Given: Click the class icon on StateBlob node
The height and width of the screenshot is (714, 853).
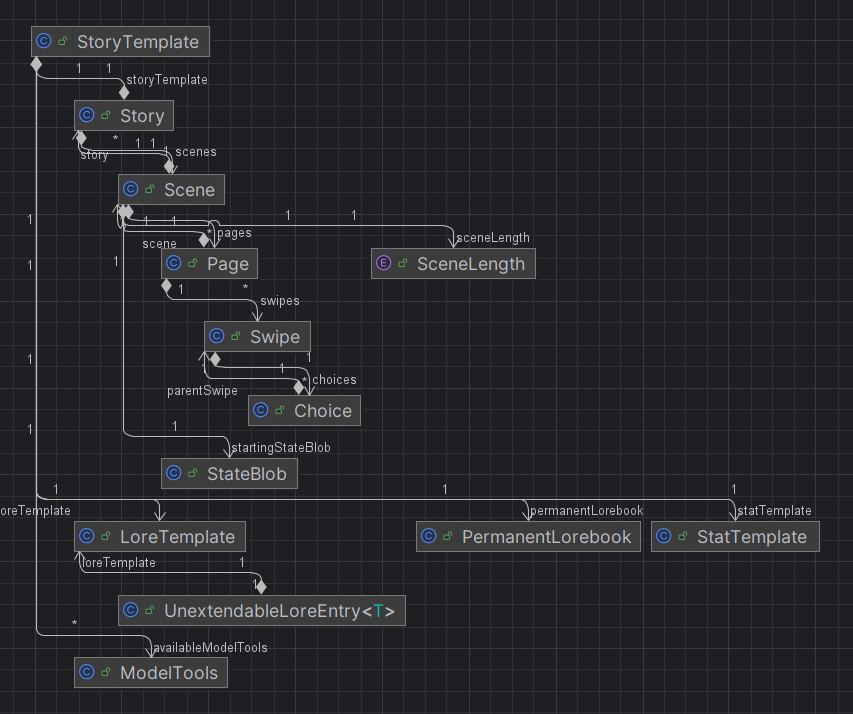Looking at the screenshot, I should 174,473.
